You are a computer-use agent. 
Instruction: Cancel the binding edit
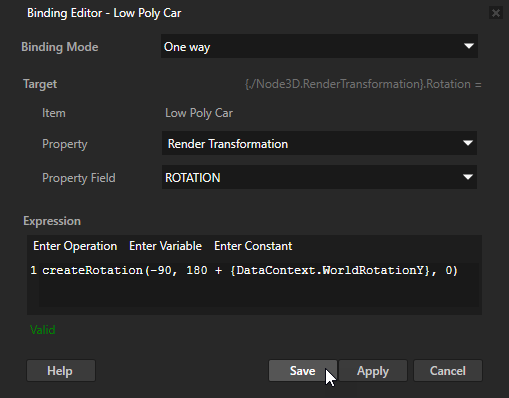[x=448, y=370]
